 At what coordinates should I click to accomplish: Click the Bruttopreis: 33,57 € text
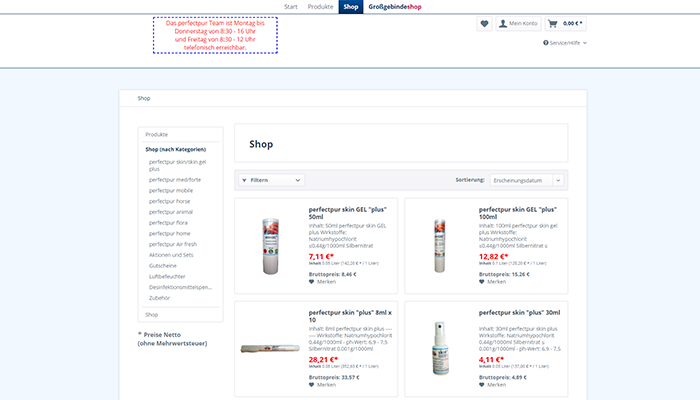pyautogui.click(x=334, y=377)
